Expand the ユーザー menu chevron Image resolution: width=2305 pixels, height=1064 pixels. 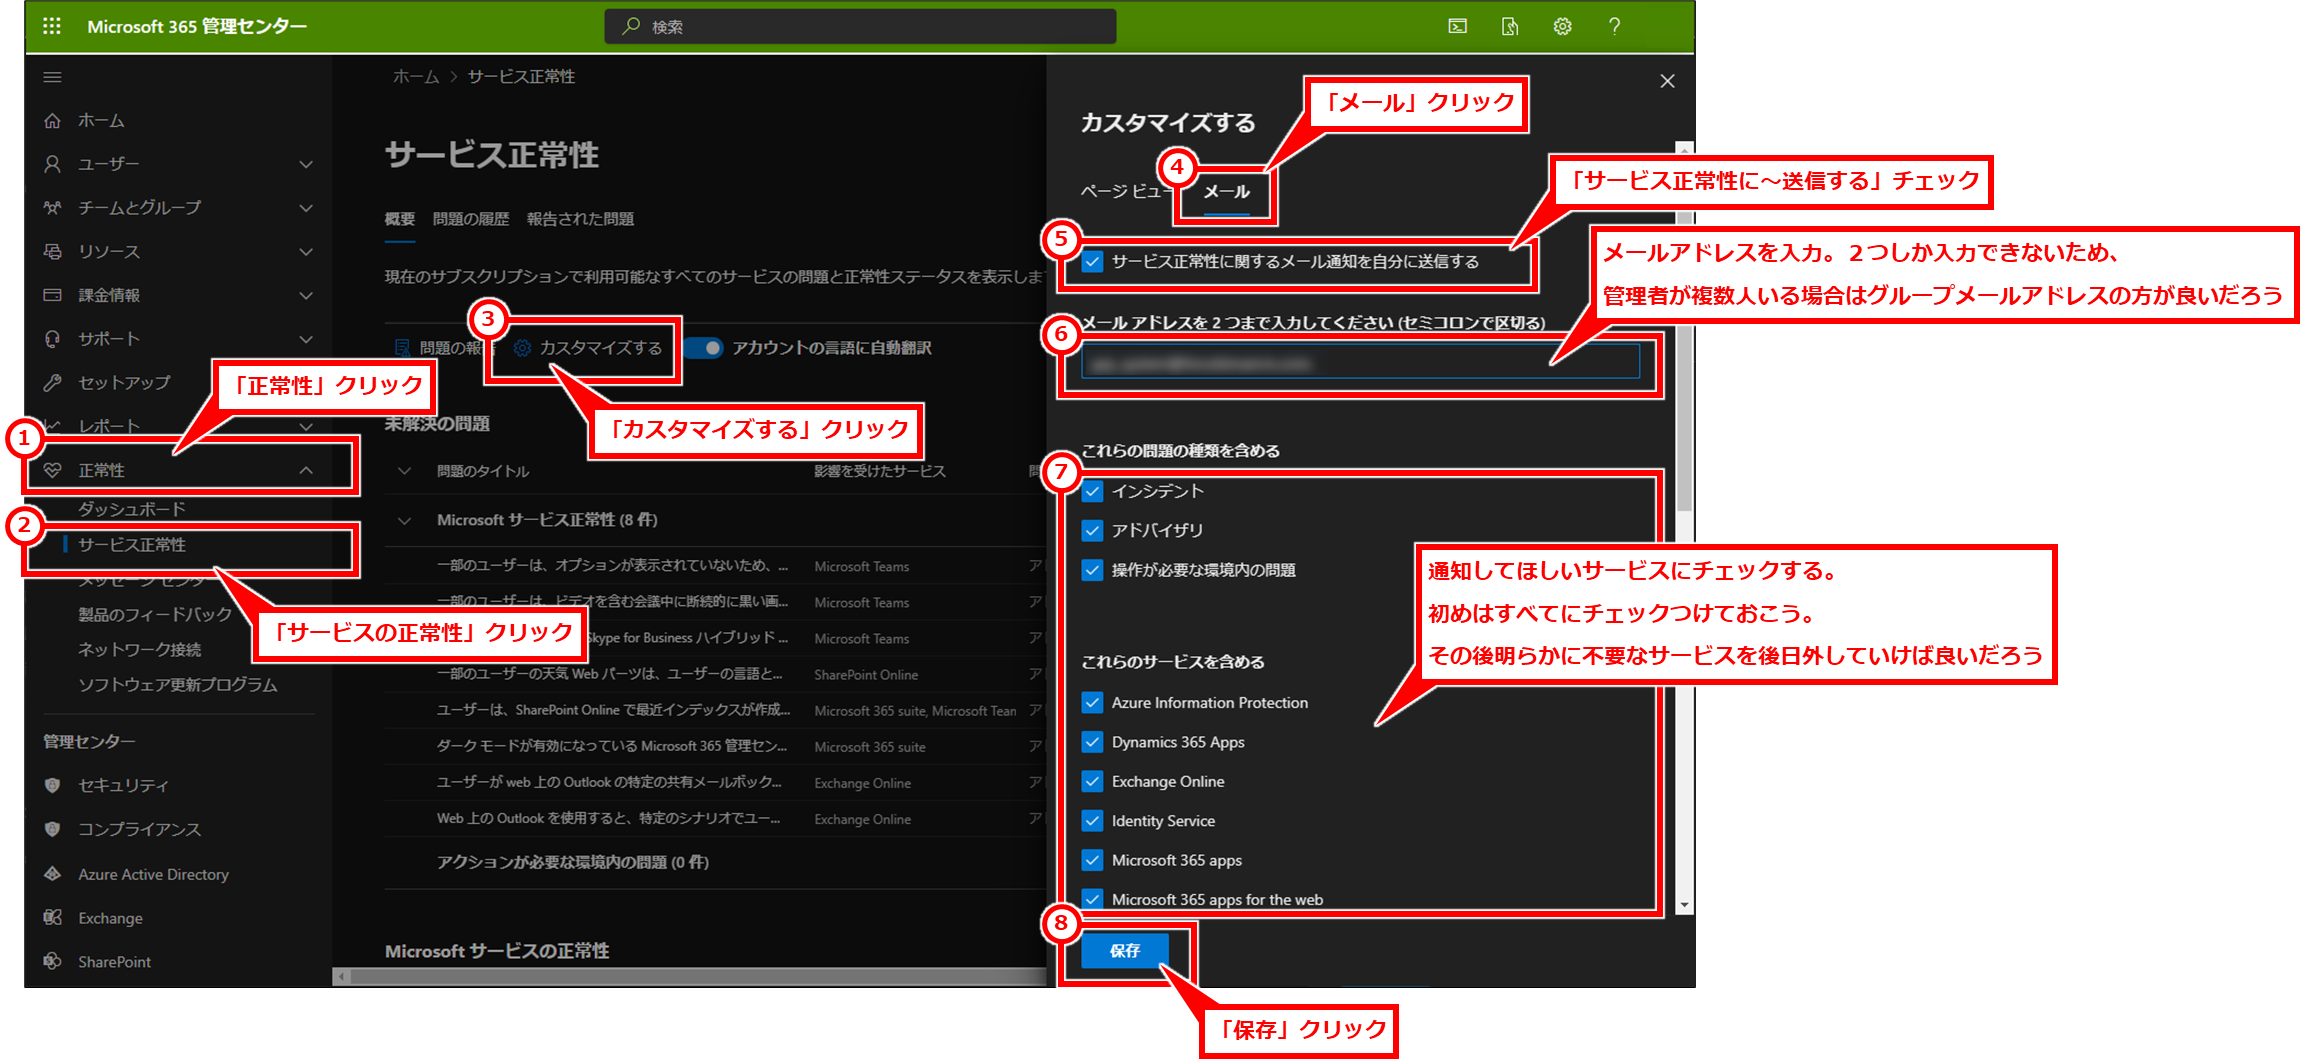pos(306,164)
